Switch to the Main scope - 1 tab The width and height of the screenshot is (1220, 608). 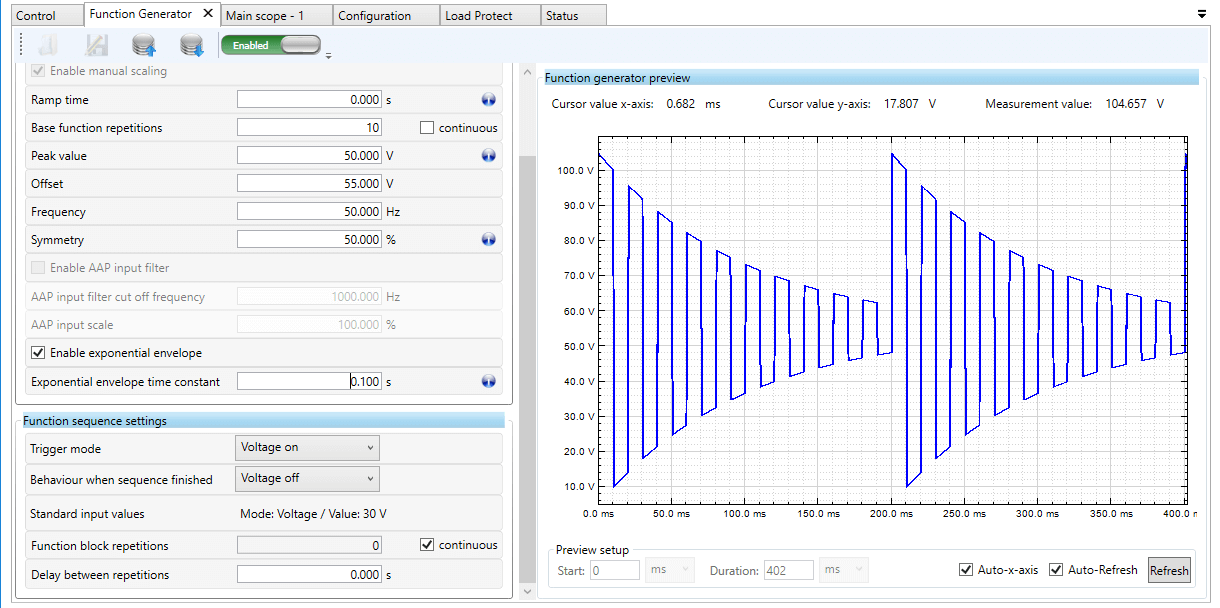pos(265,16)
